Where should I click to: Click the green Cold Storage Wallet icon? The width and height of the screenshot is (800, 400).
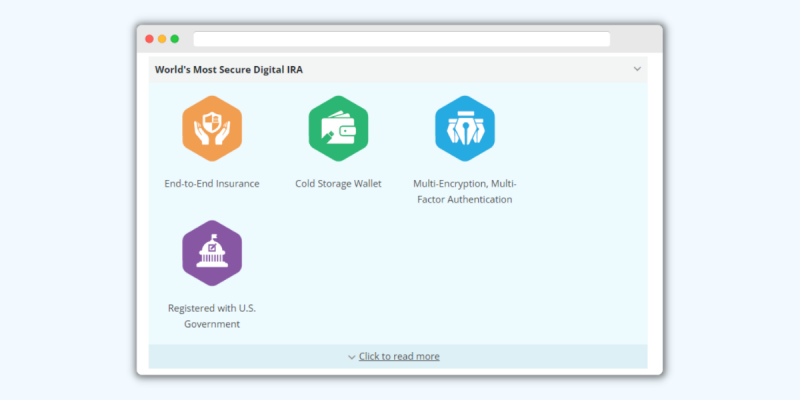click(x=338, y=129)
